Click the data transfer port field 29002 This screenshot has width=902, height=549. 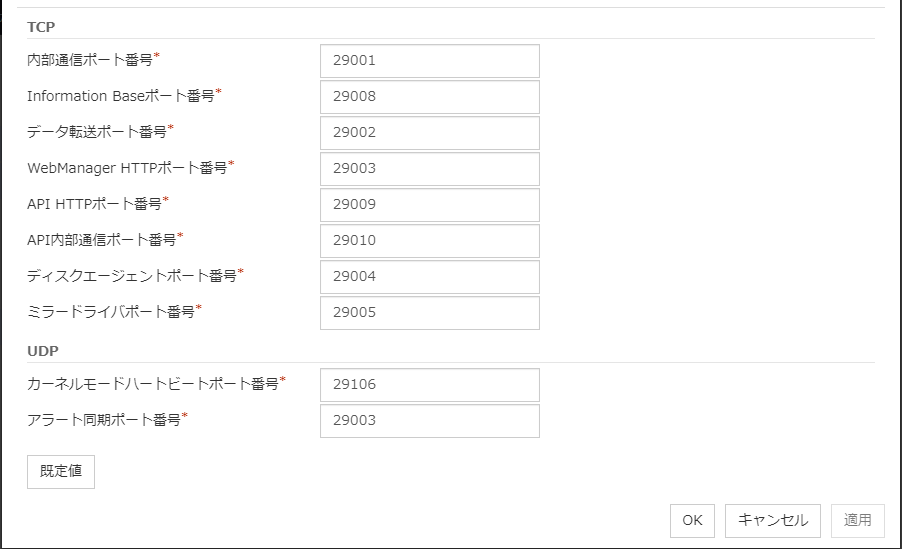click(429, 132)
